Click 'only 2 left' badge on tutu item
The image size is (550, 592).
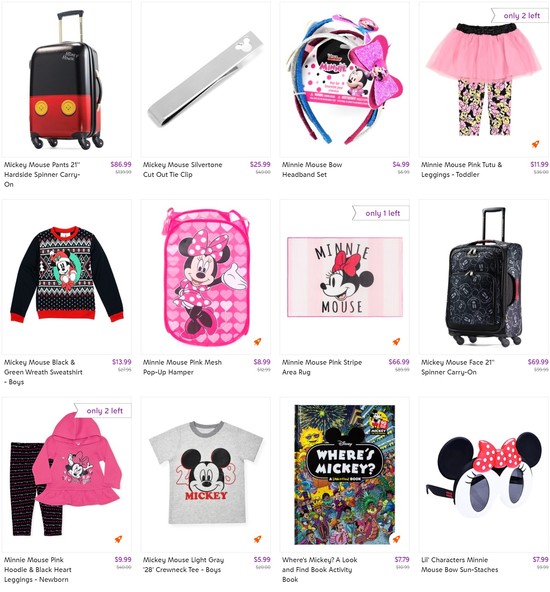pyautogui.click(x=520, y=15)
